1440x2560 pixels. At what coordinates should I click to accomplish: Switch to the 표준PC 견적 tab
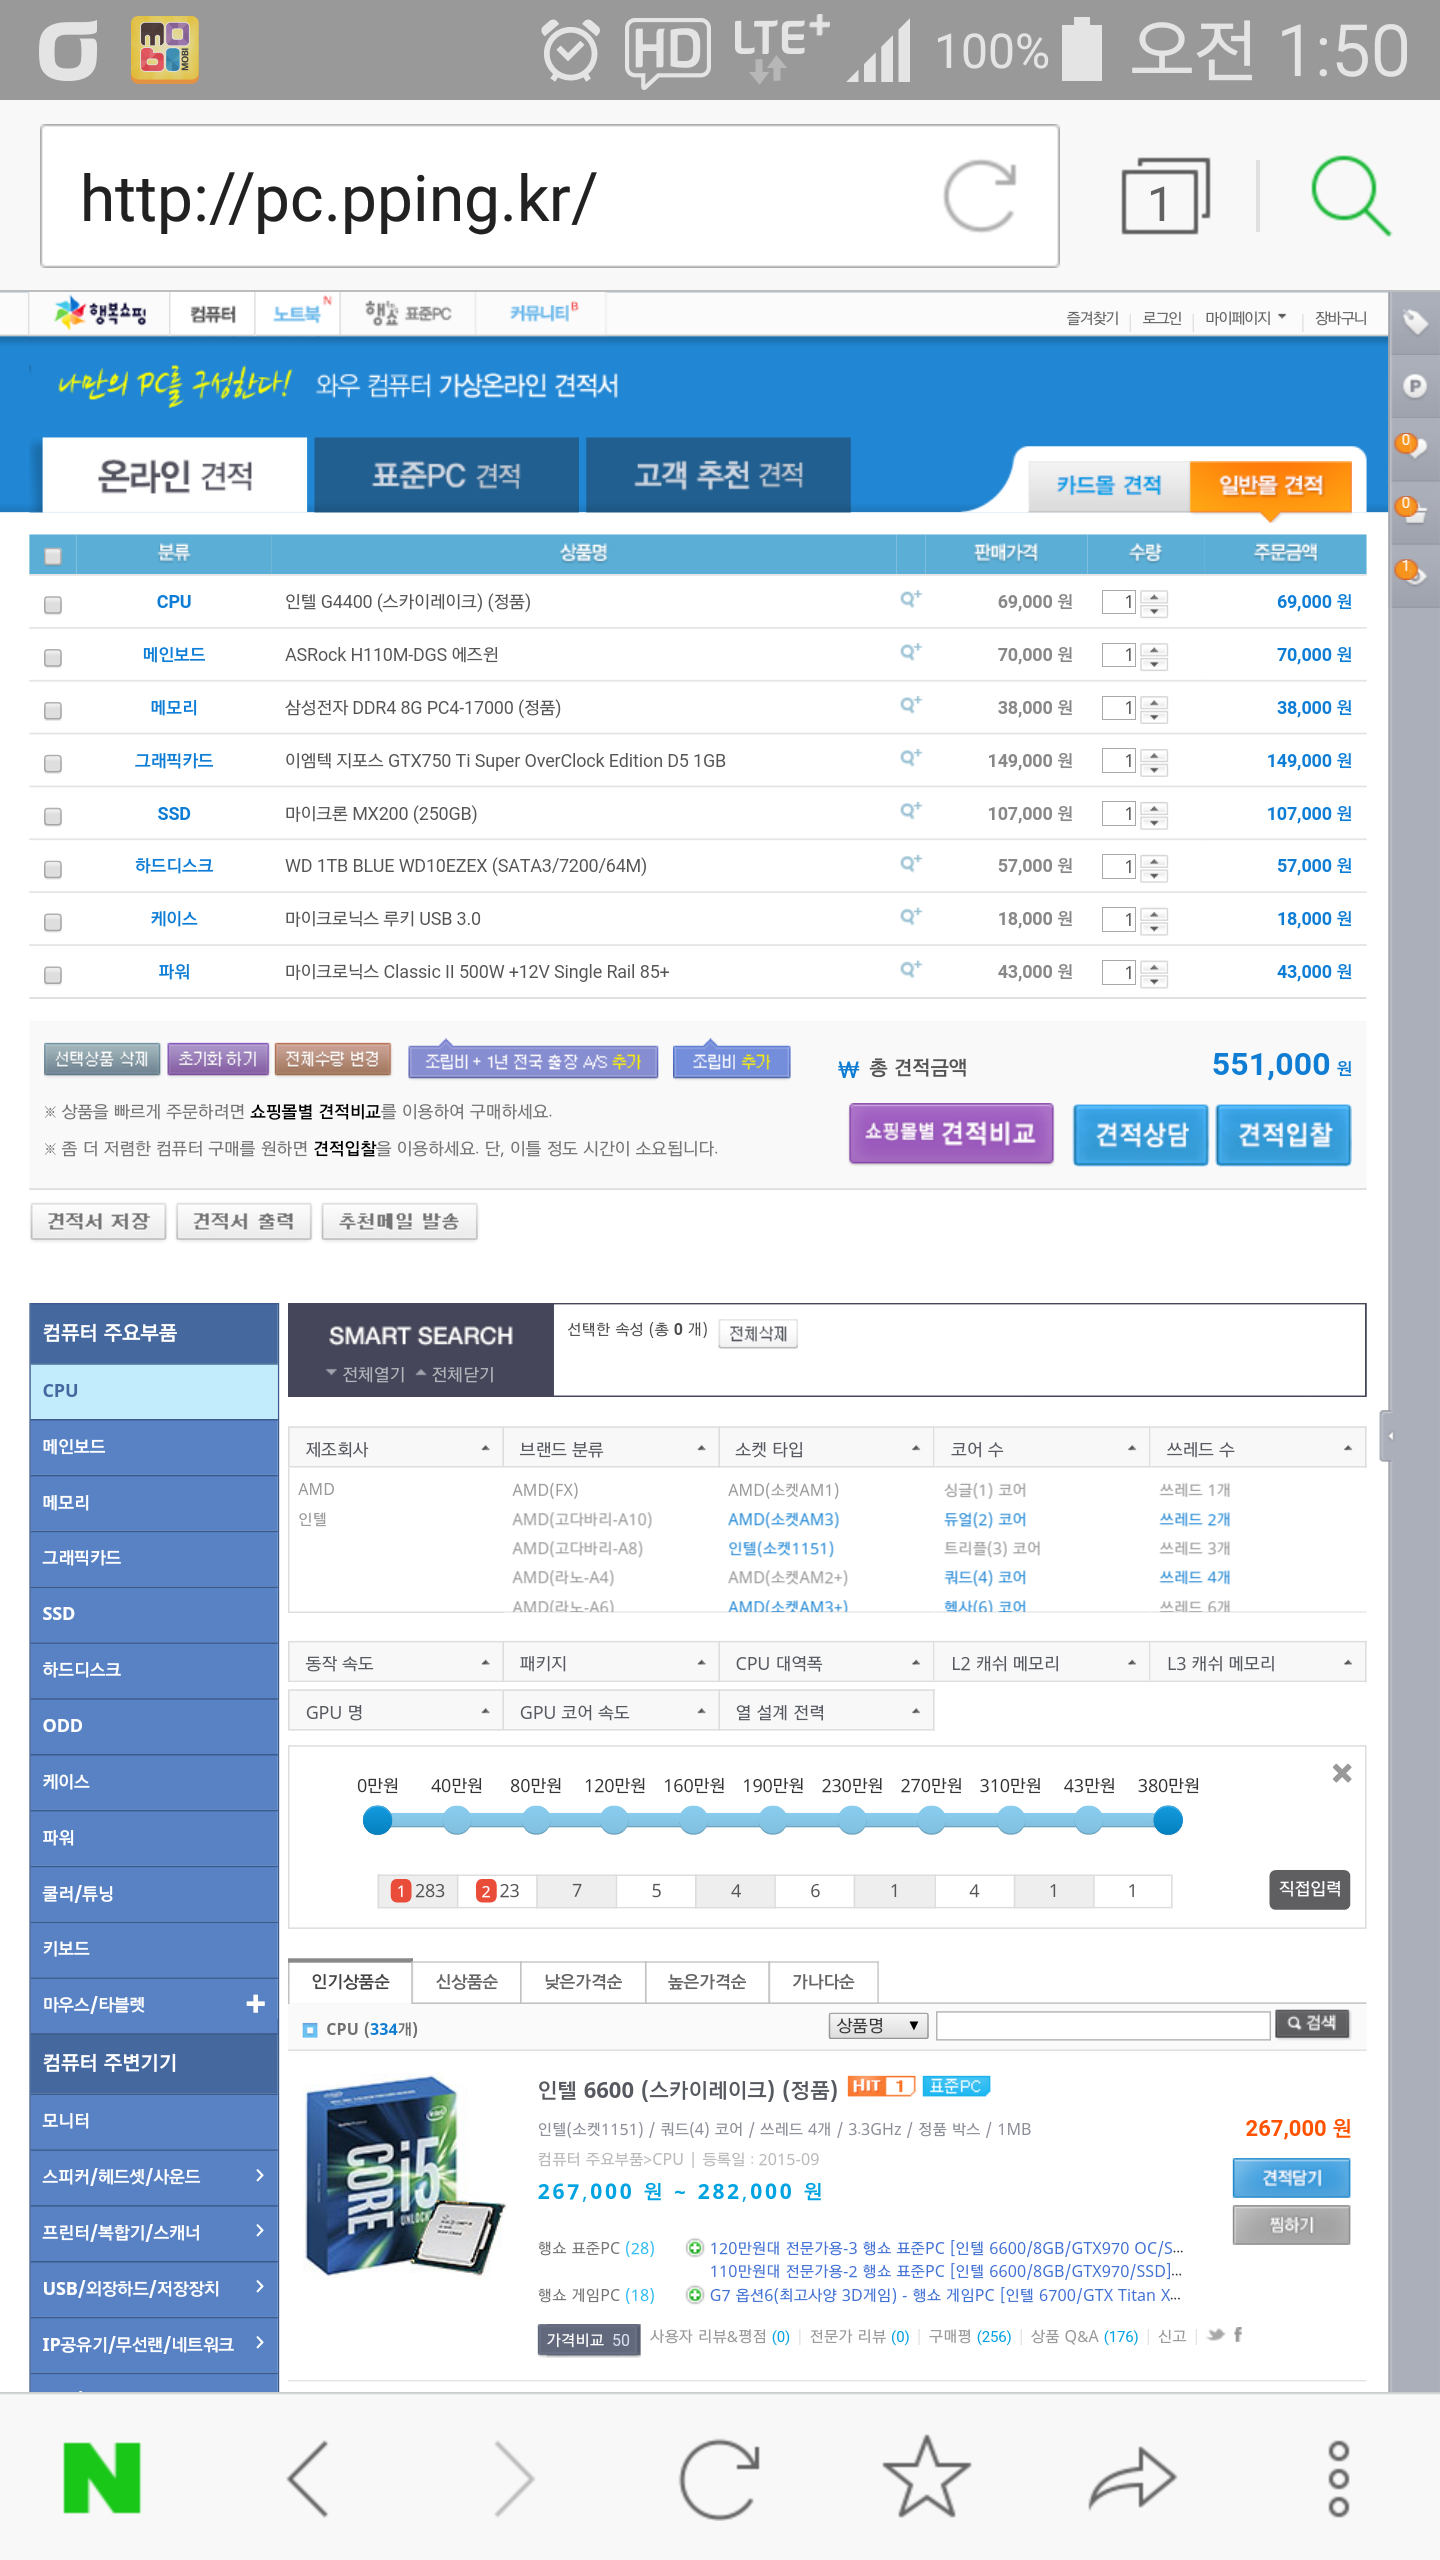pyautogui.click(x=446, y=475)
